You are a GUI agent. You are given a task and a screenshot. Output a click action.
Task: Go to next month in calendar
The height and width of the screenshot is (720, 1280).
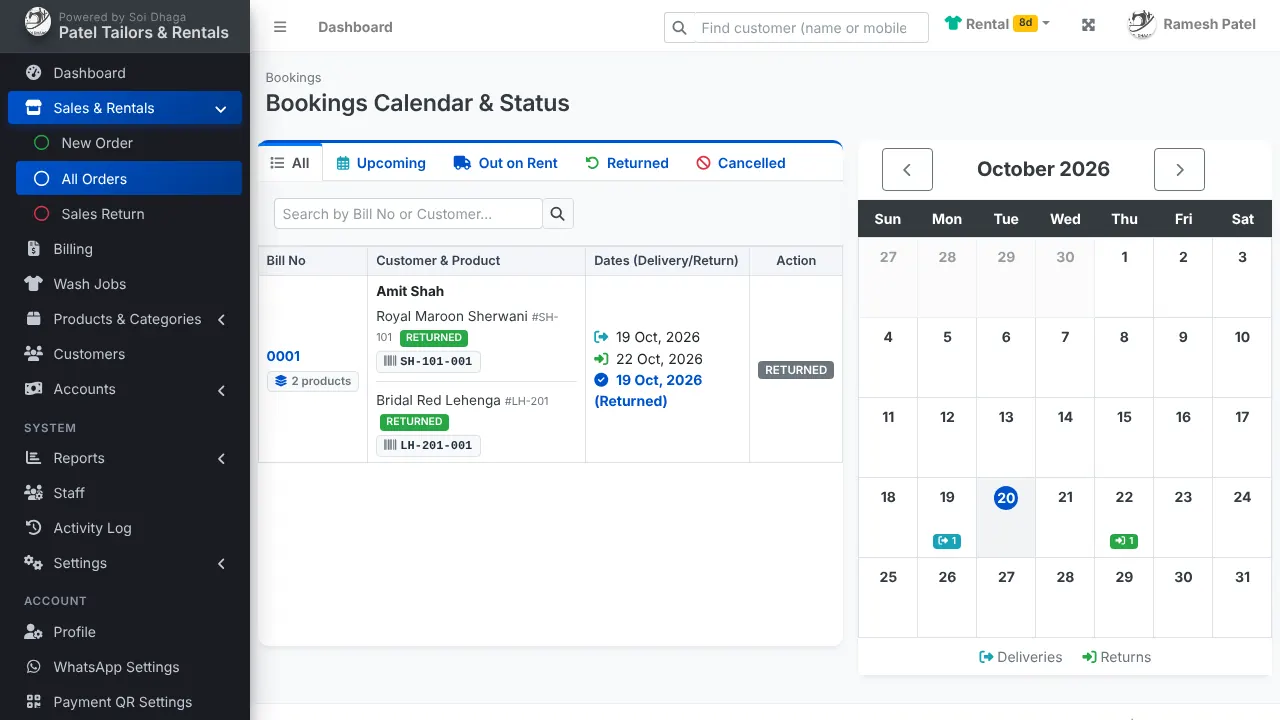click(x=1179, y=170)
